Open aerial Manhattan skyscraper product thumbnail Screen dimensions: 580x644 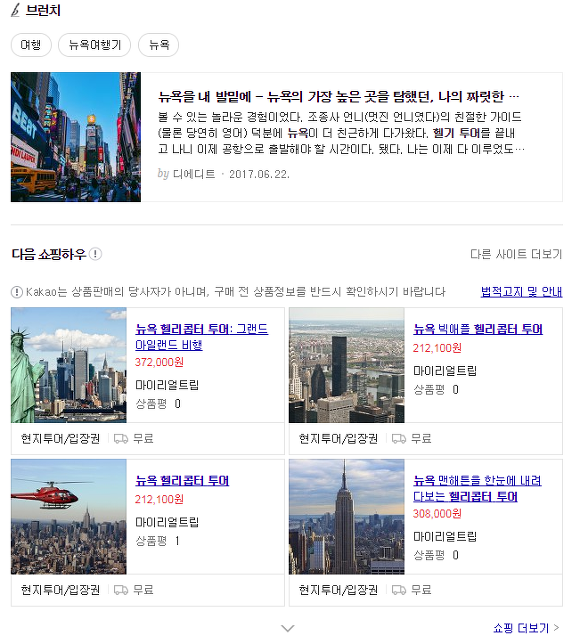tap(347, 365)
